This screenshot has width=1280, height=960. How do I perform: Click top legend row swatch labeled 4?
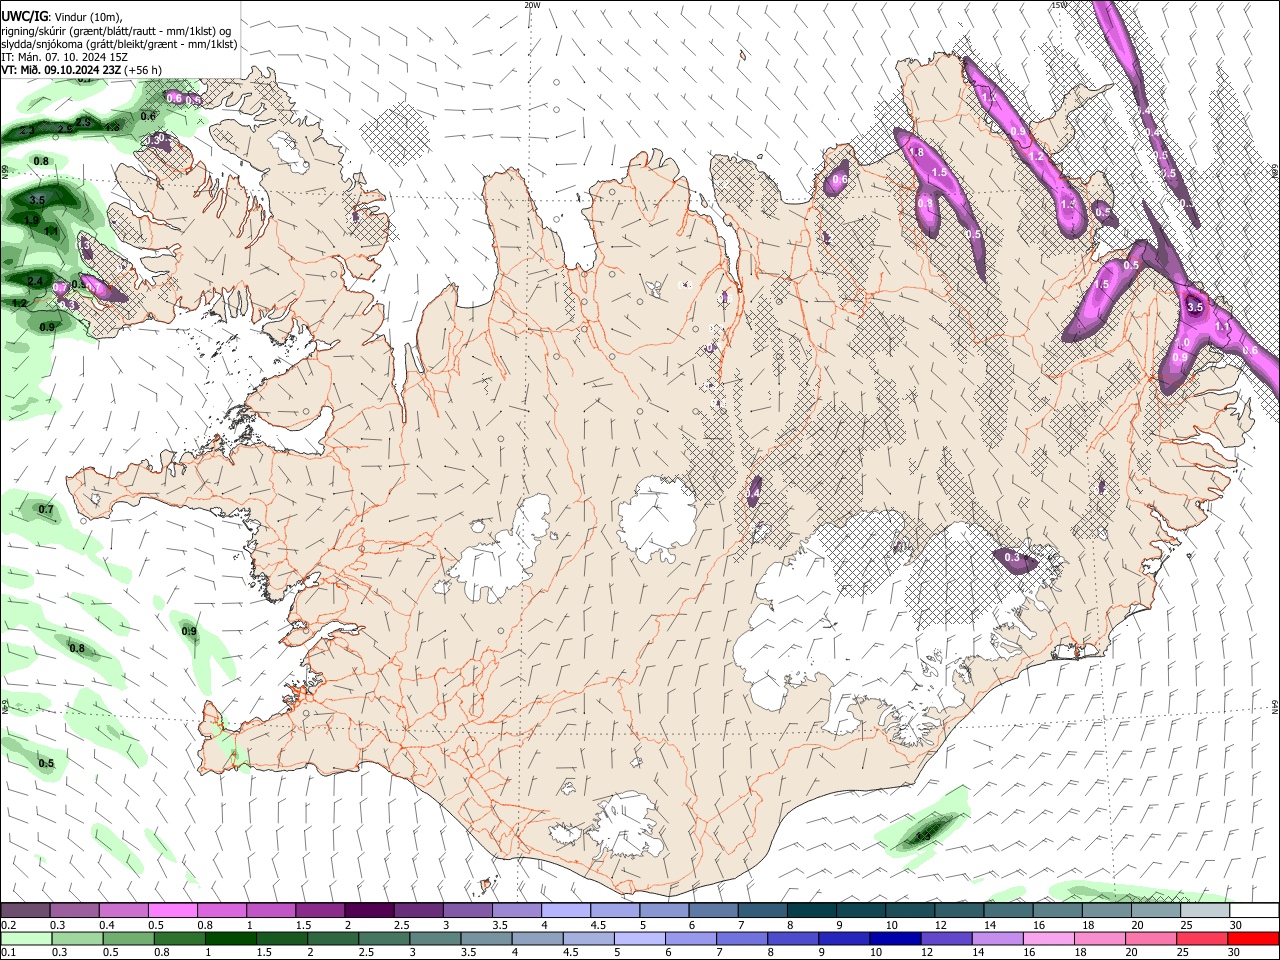pyautogui.click(x=566, y=911)
